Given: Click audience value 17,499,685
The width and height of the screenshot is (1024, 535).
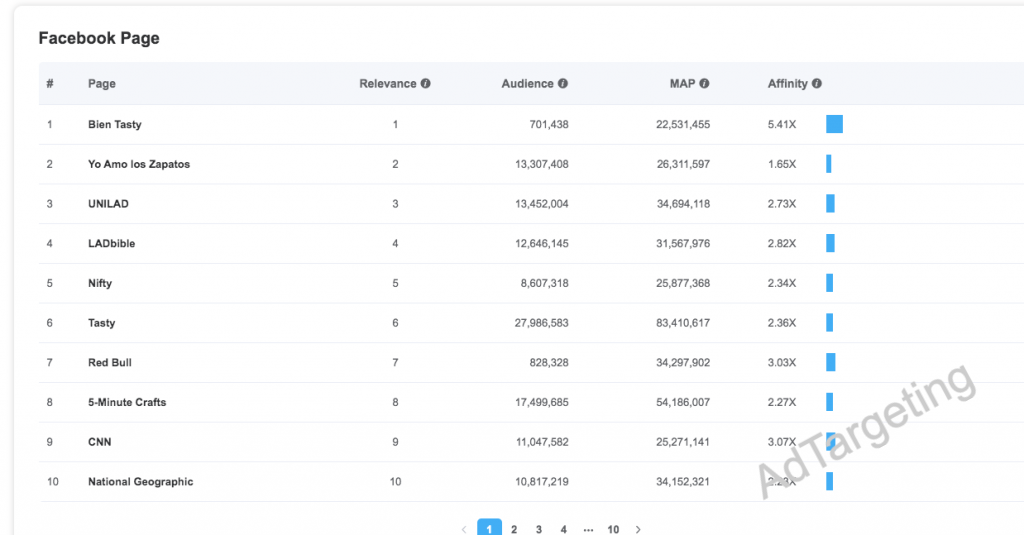Looking at the screenshot, I should click(542, 402).
